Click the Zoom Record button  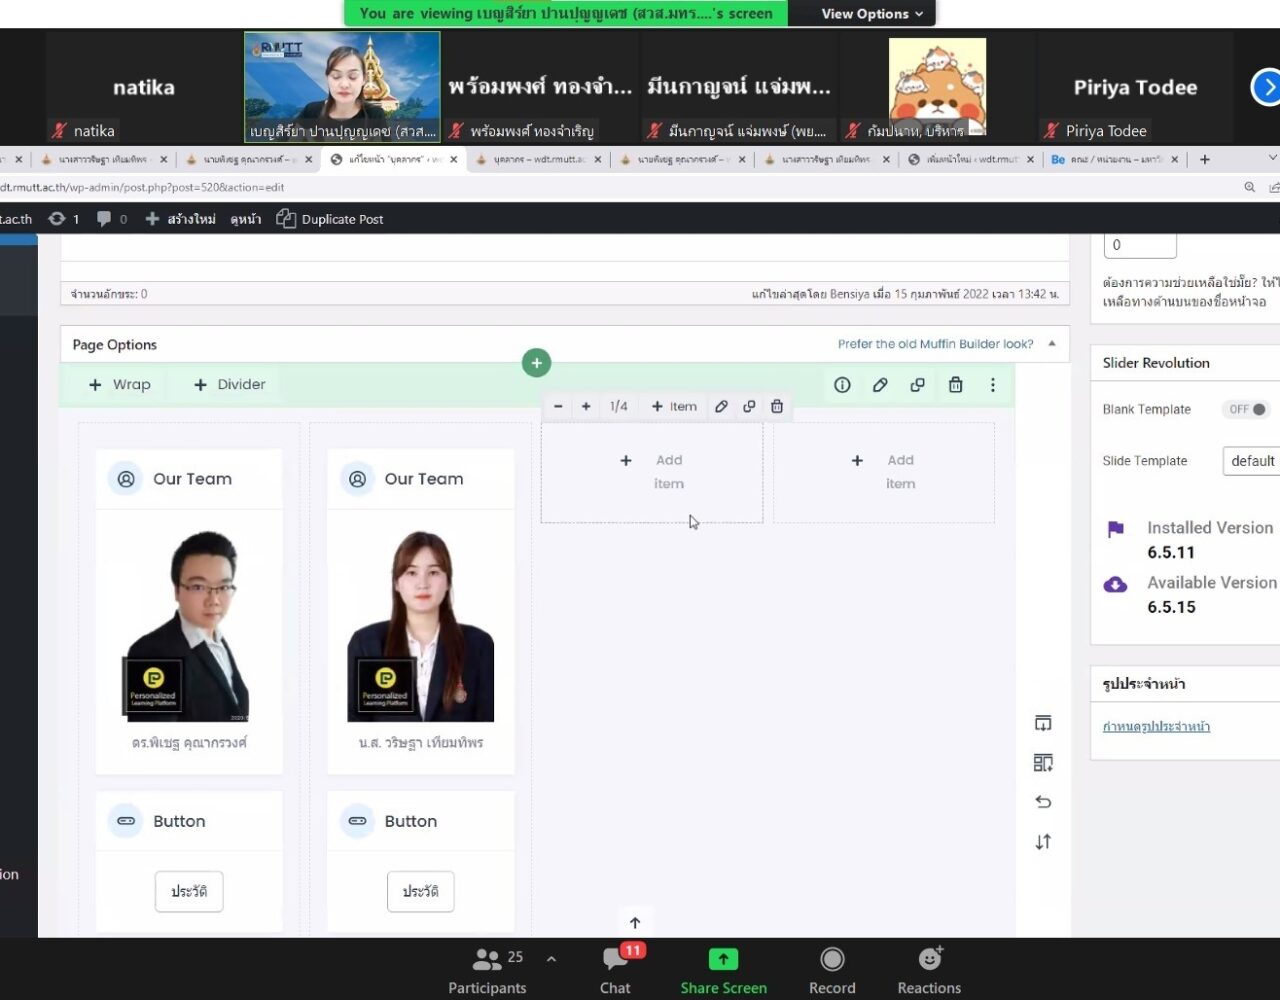point(832,969)
